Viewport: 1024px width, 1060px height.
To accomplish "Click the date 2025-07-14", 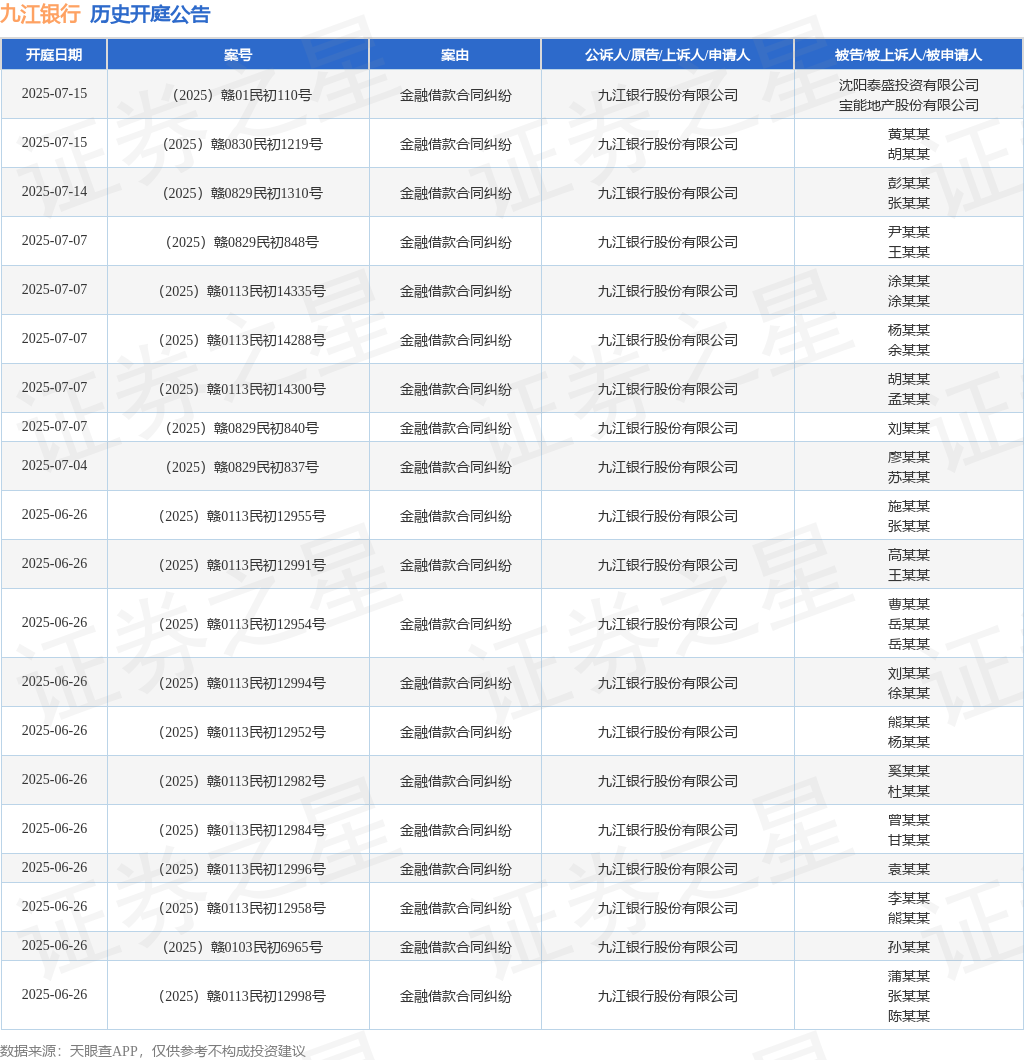I will 54,191.
